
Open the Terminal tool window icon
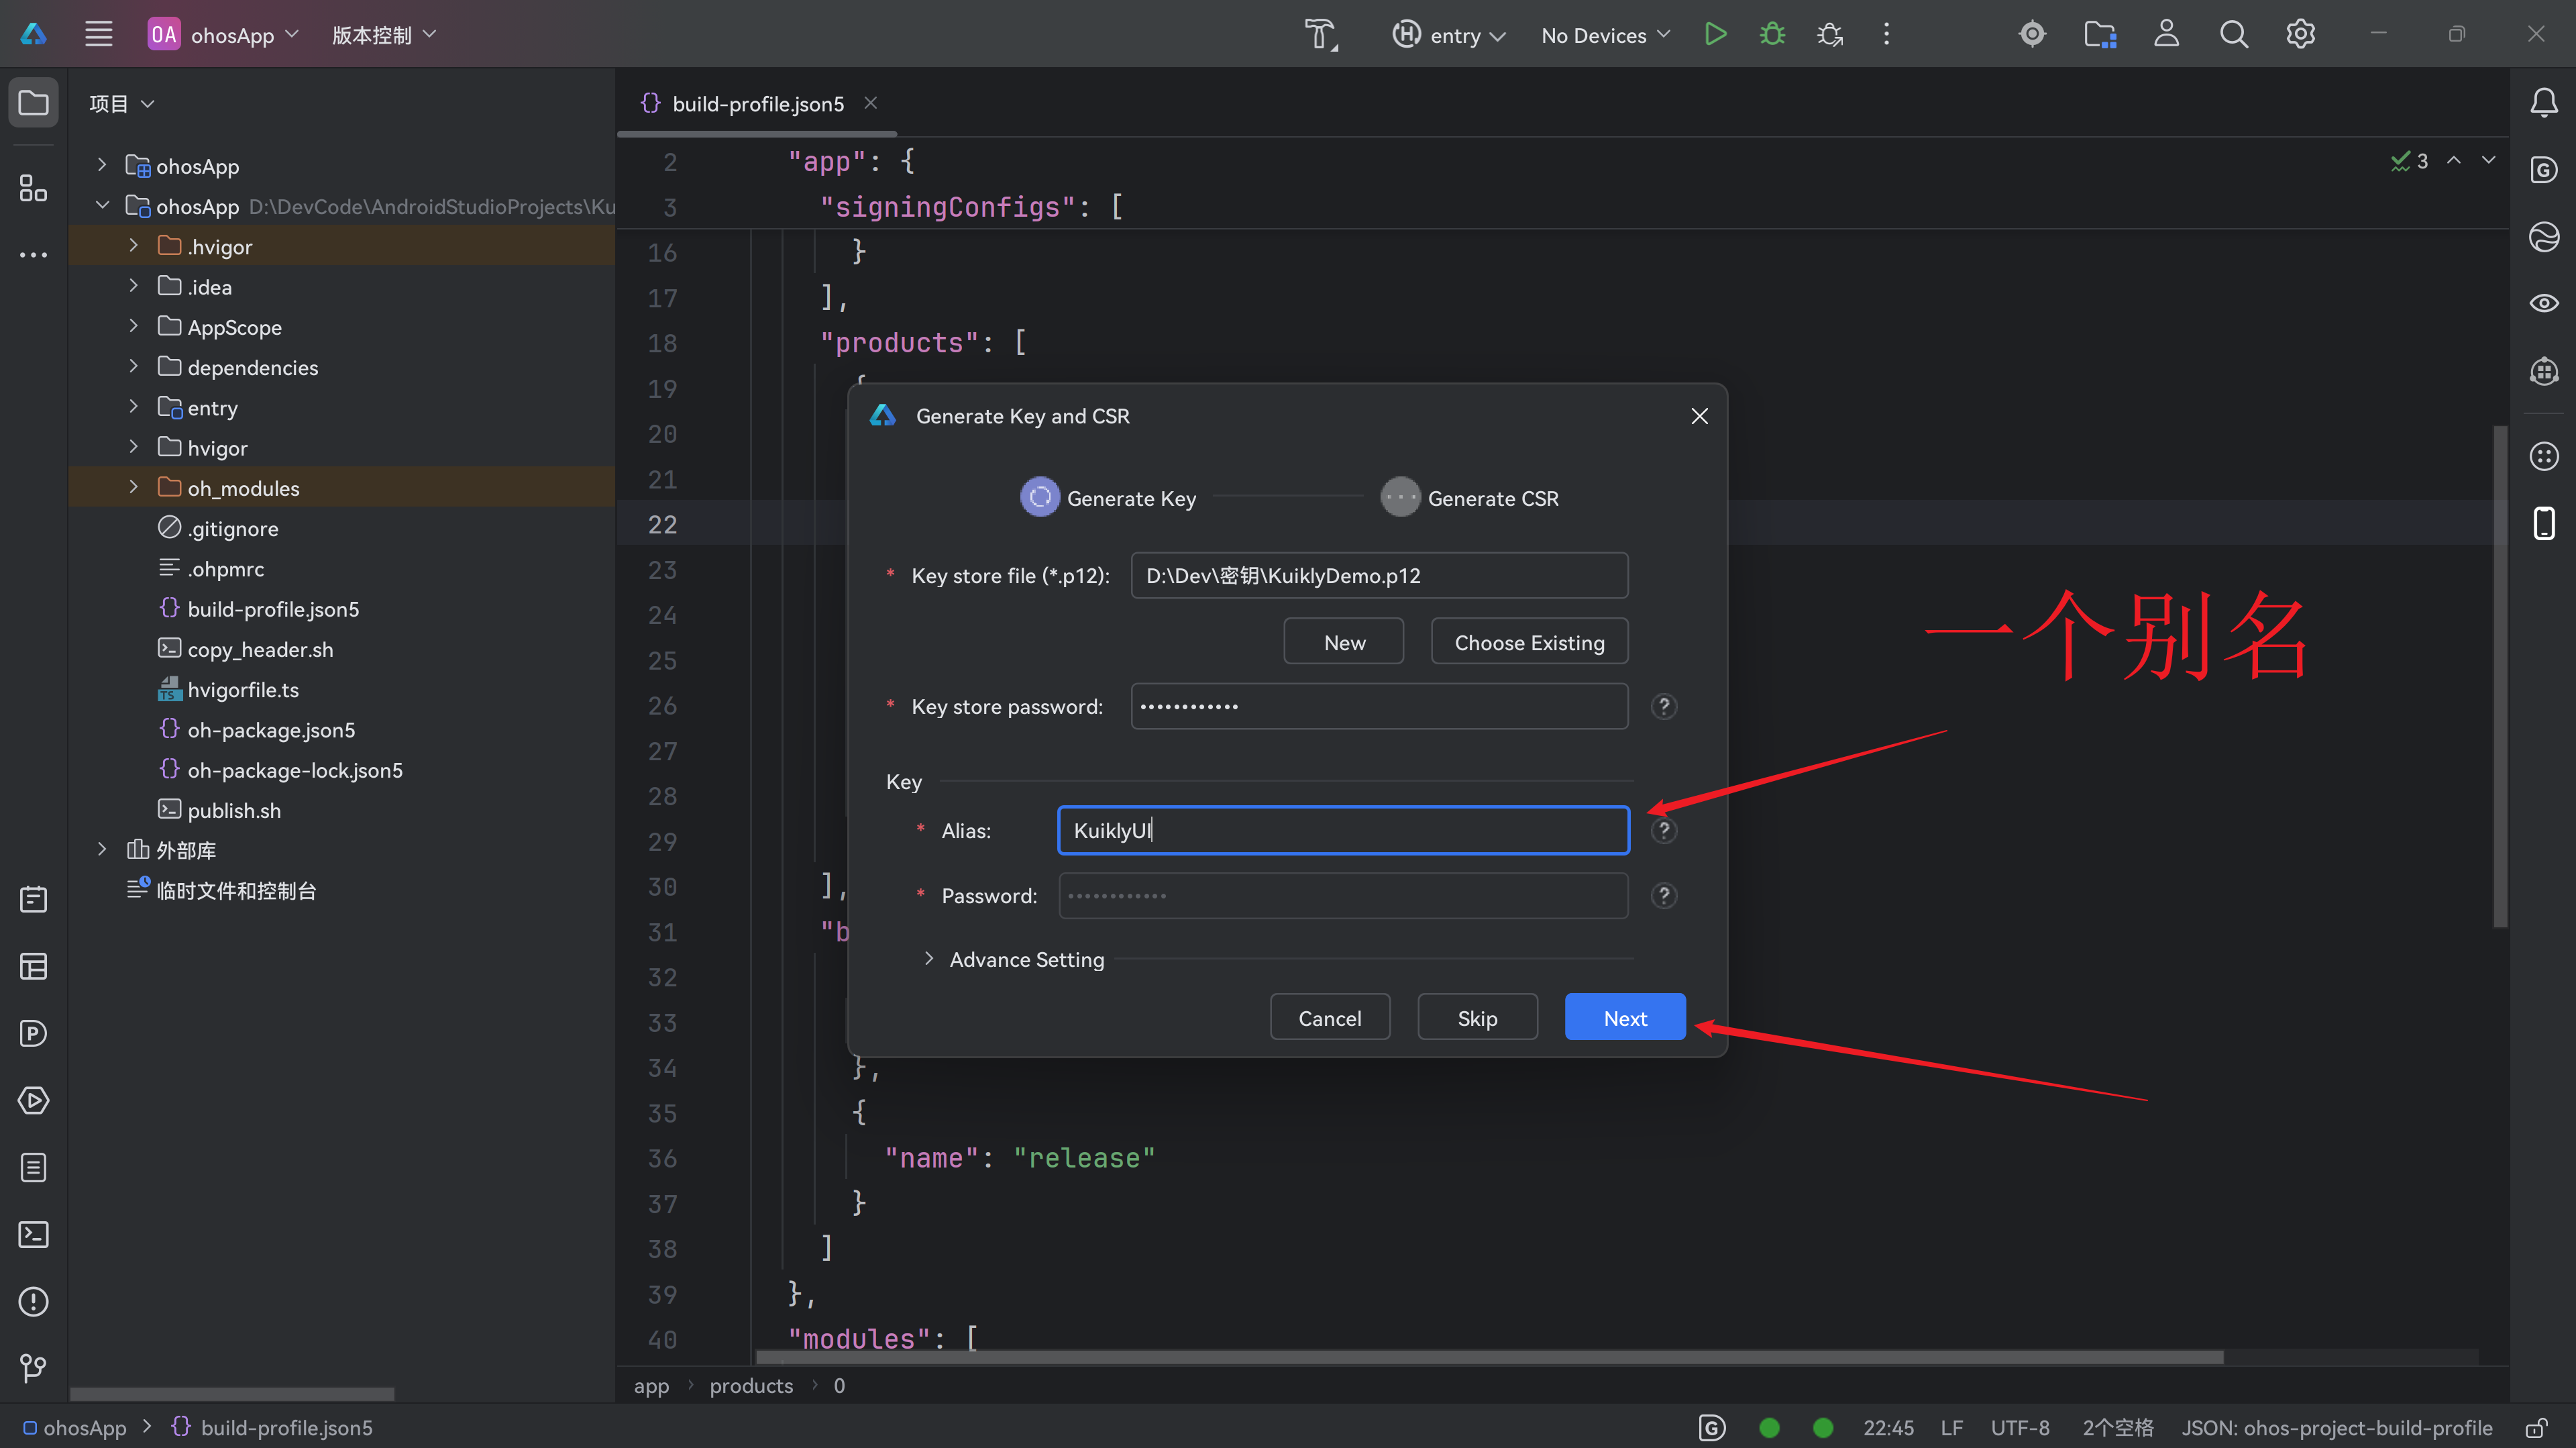(33, 1234)
